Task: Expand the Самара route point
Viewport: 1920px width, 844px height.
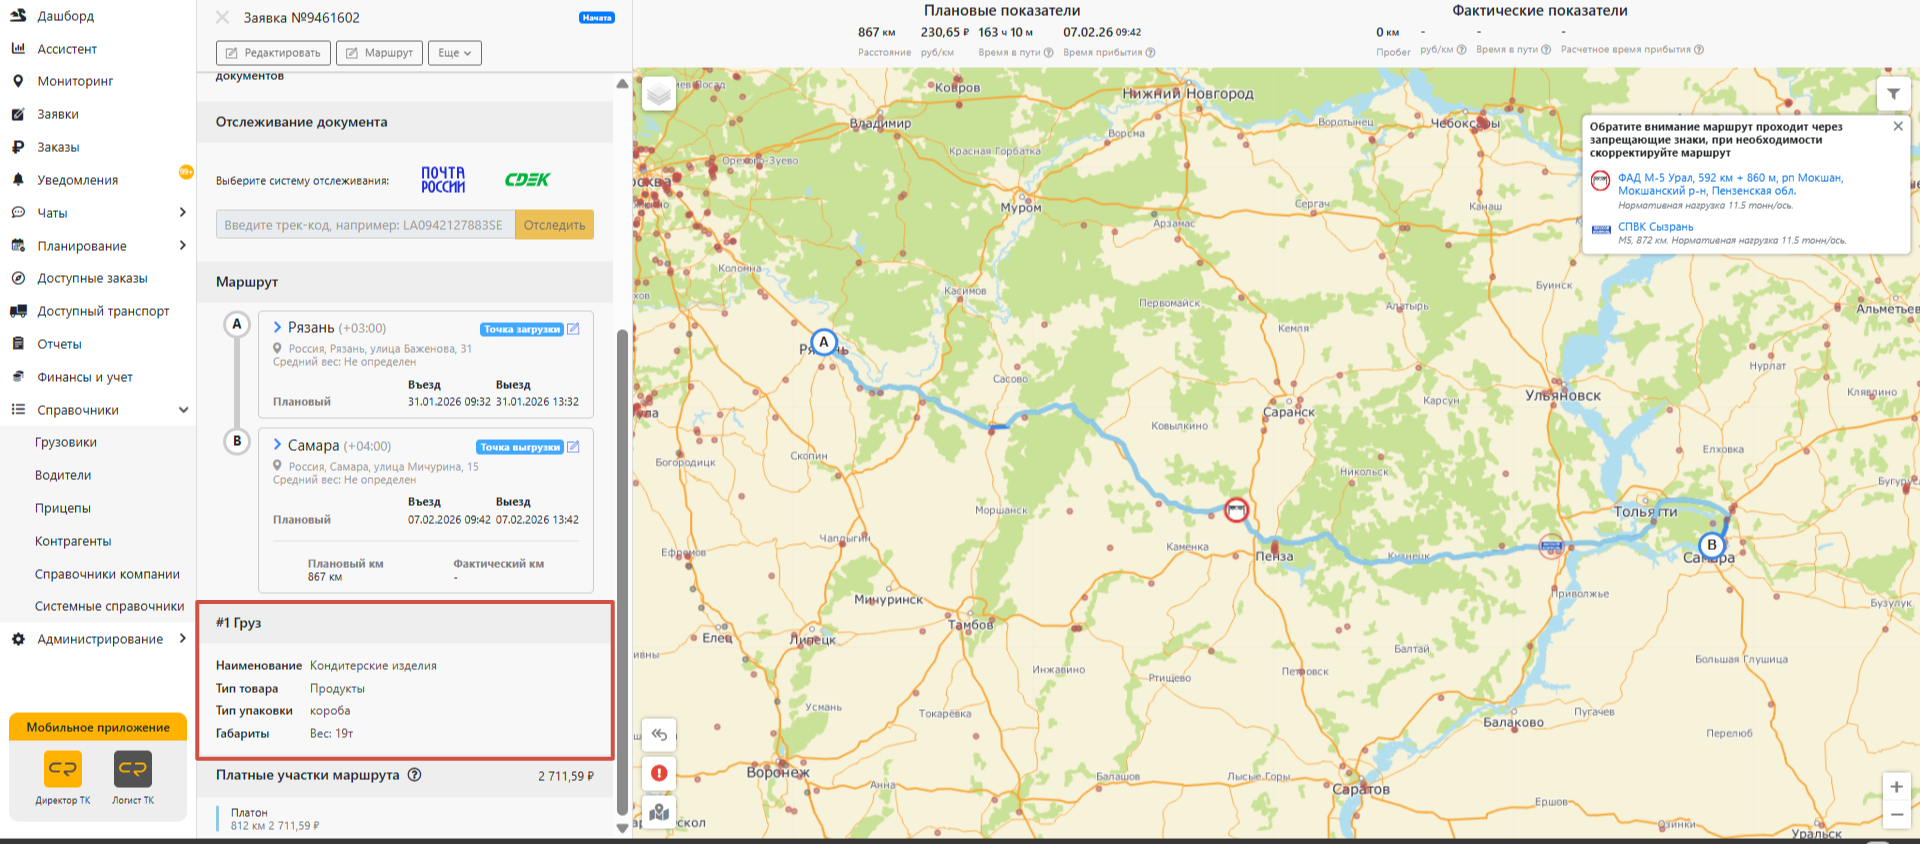Action: [x=277, y=445]
